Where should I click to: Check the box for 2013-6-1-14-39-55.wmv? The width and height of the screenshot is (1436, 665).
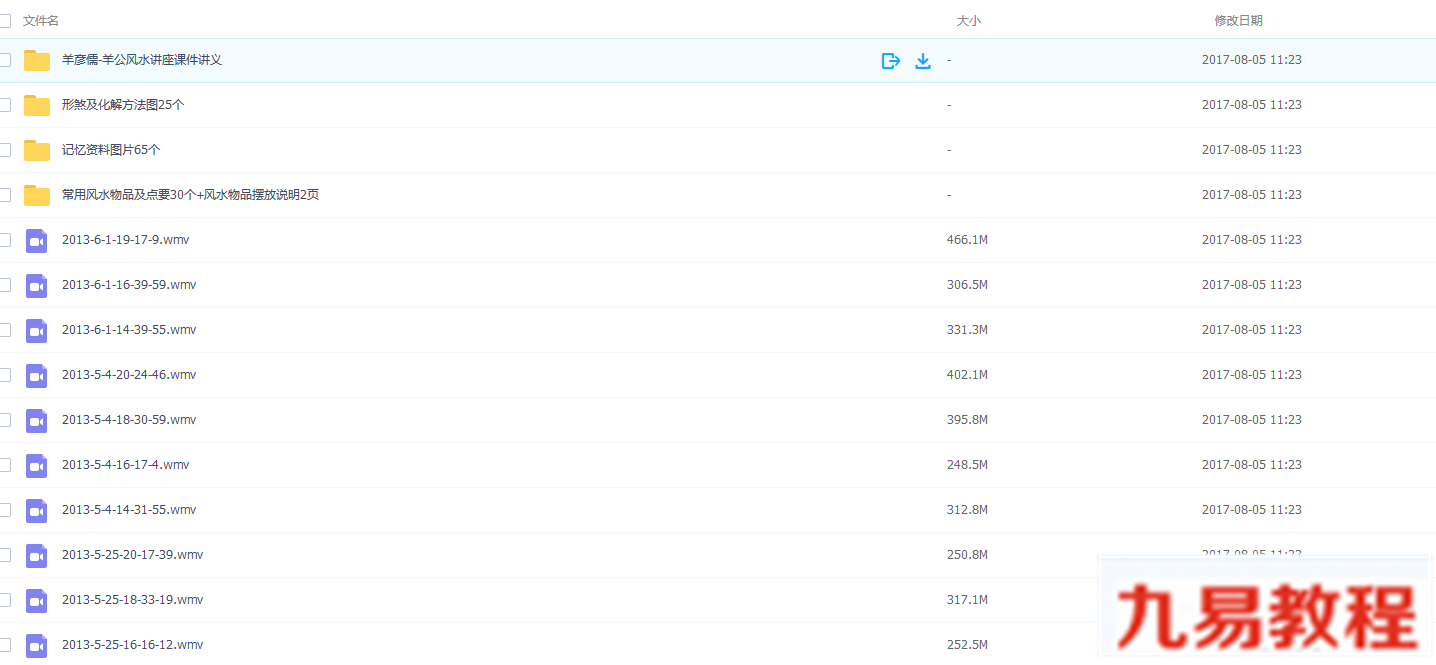point(4,330)
